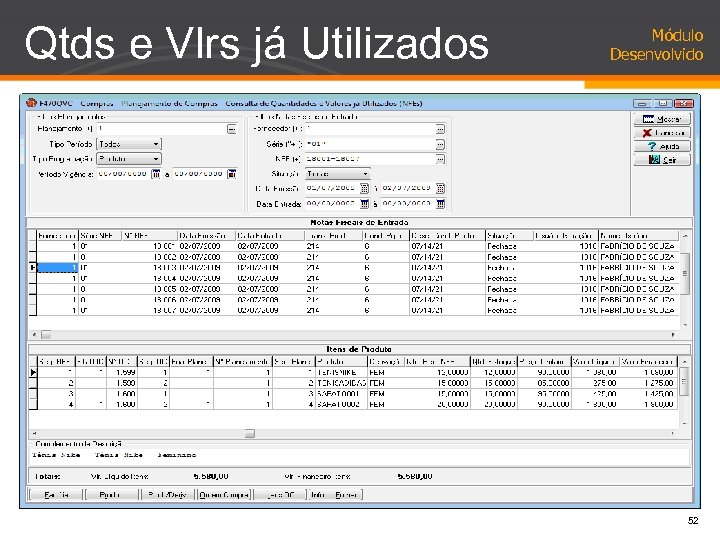Click the Data Emissão column header in invoices grid
This screenshot has width=720, height=540.
click(206, 236)
